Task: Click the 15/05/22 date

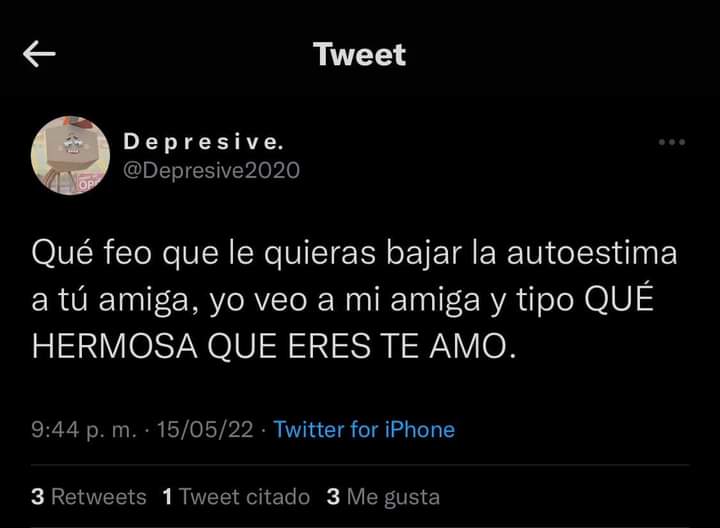Action: click(205, 430)
